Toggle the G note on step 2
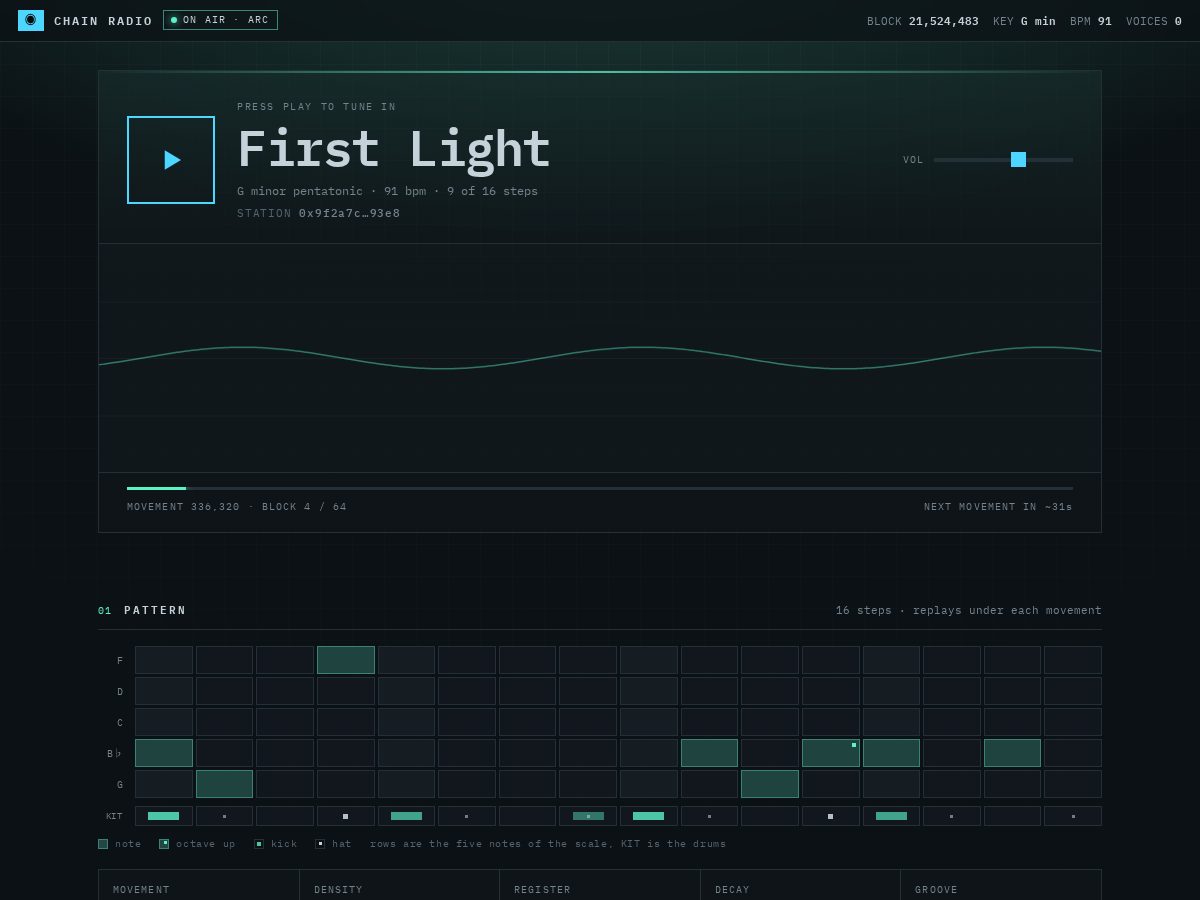Image resolution: width=1200 pixels, height=900 pixels. click(x=225, y=784)
